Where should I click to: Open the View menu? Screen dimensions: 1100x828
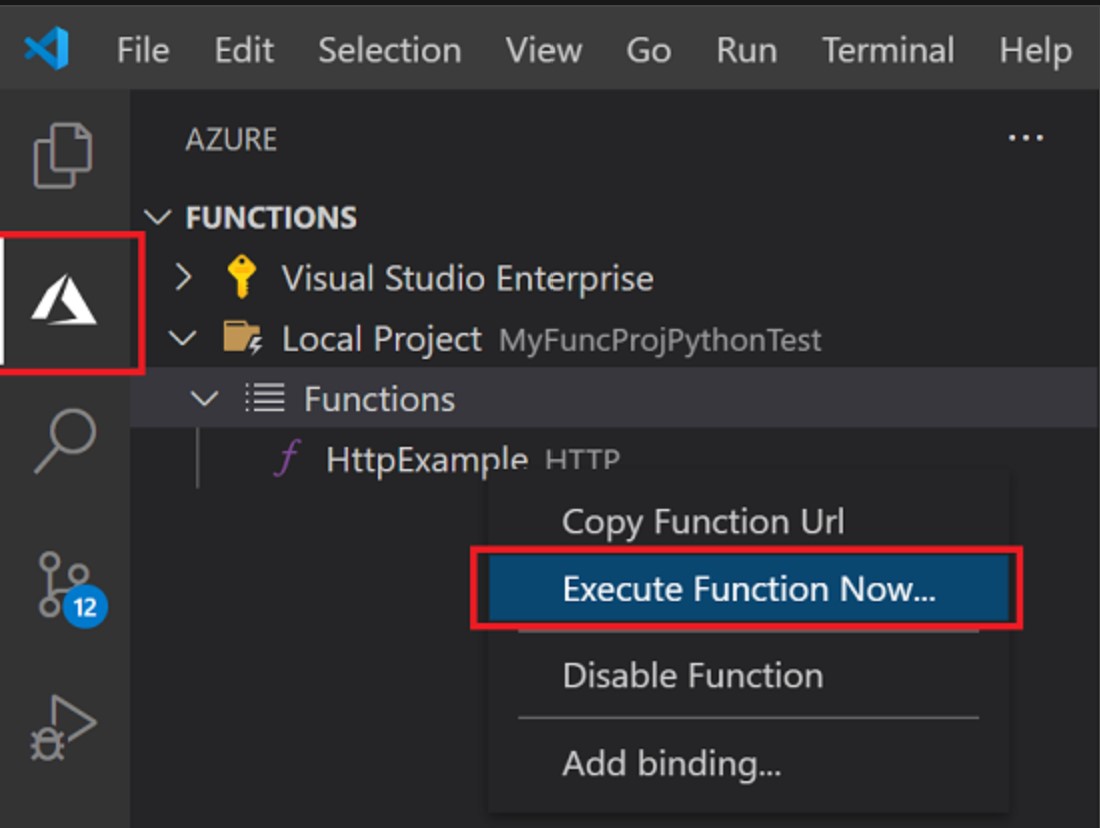point(544,50)
